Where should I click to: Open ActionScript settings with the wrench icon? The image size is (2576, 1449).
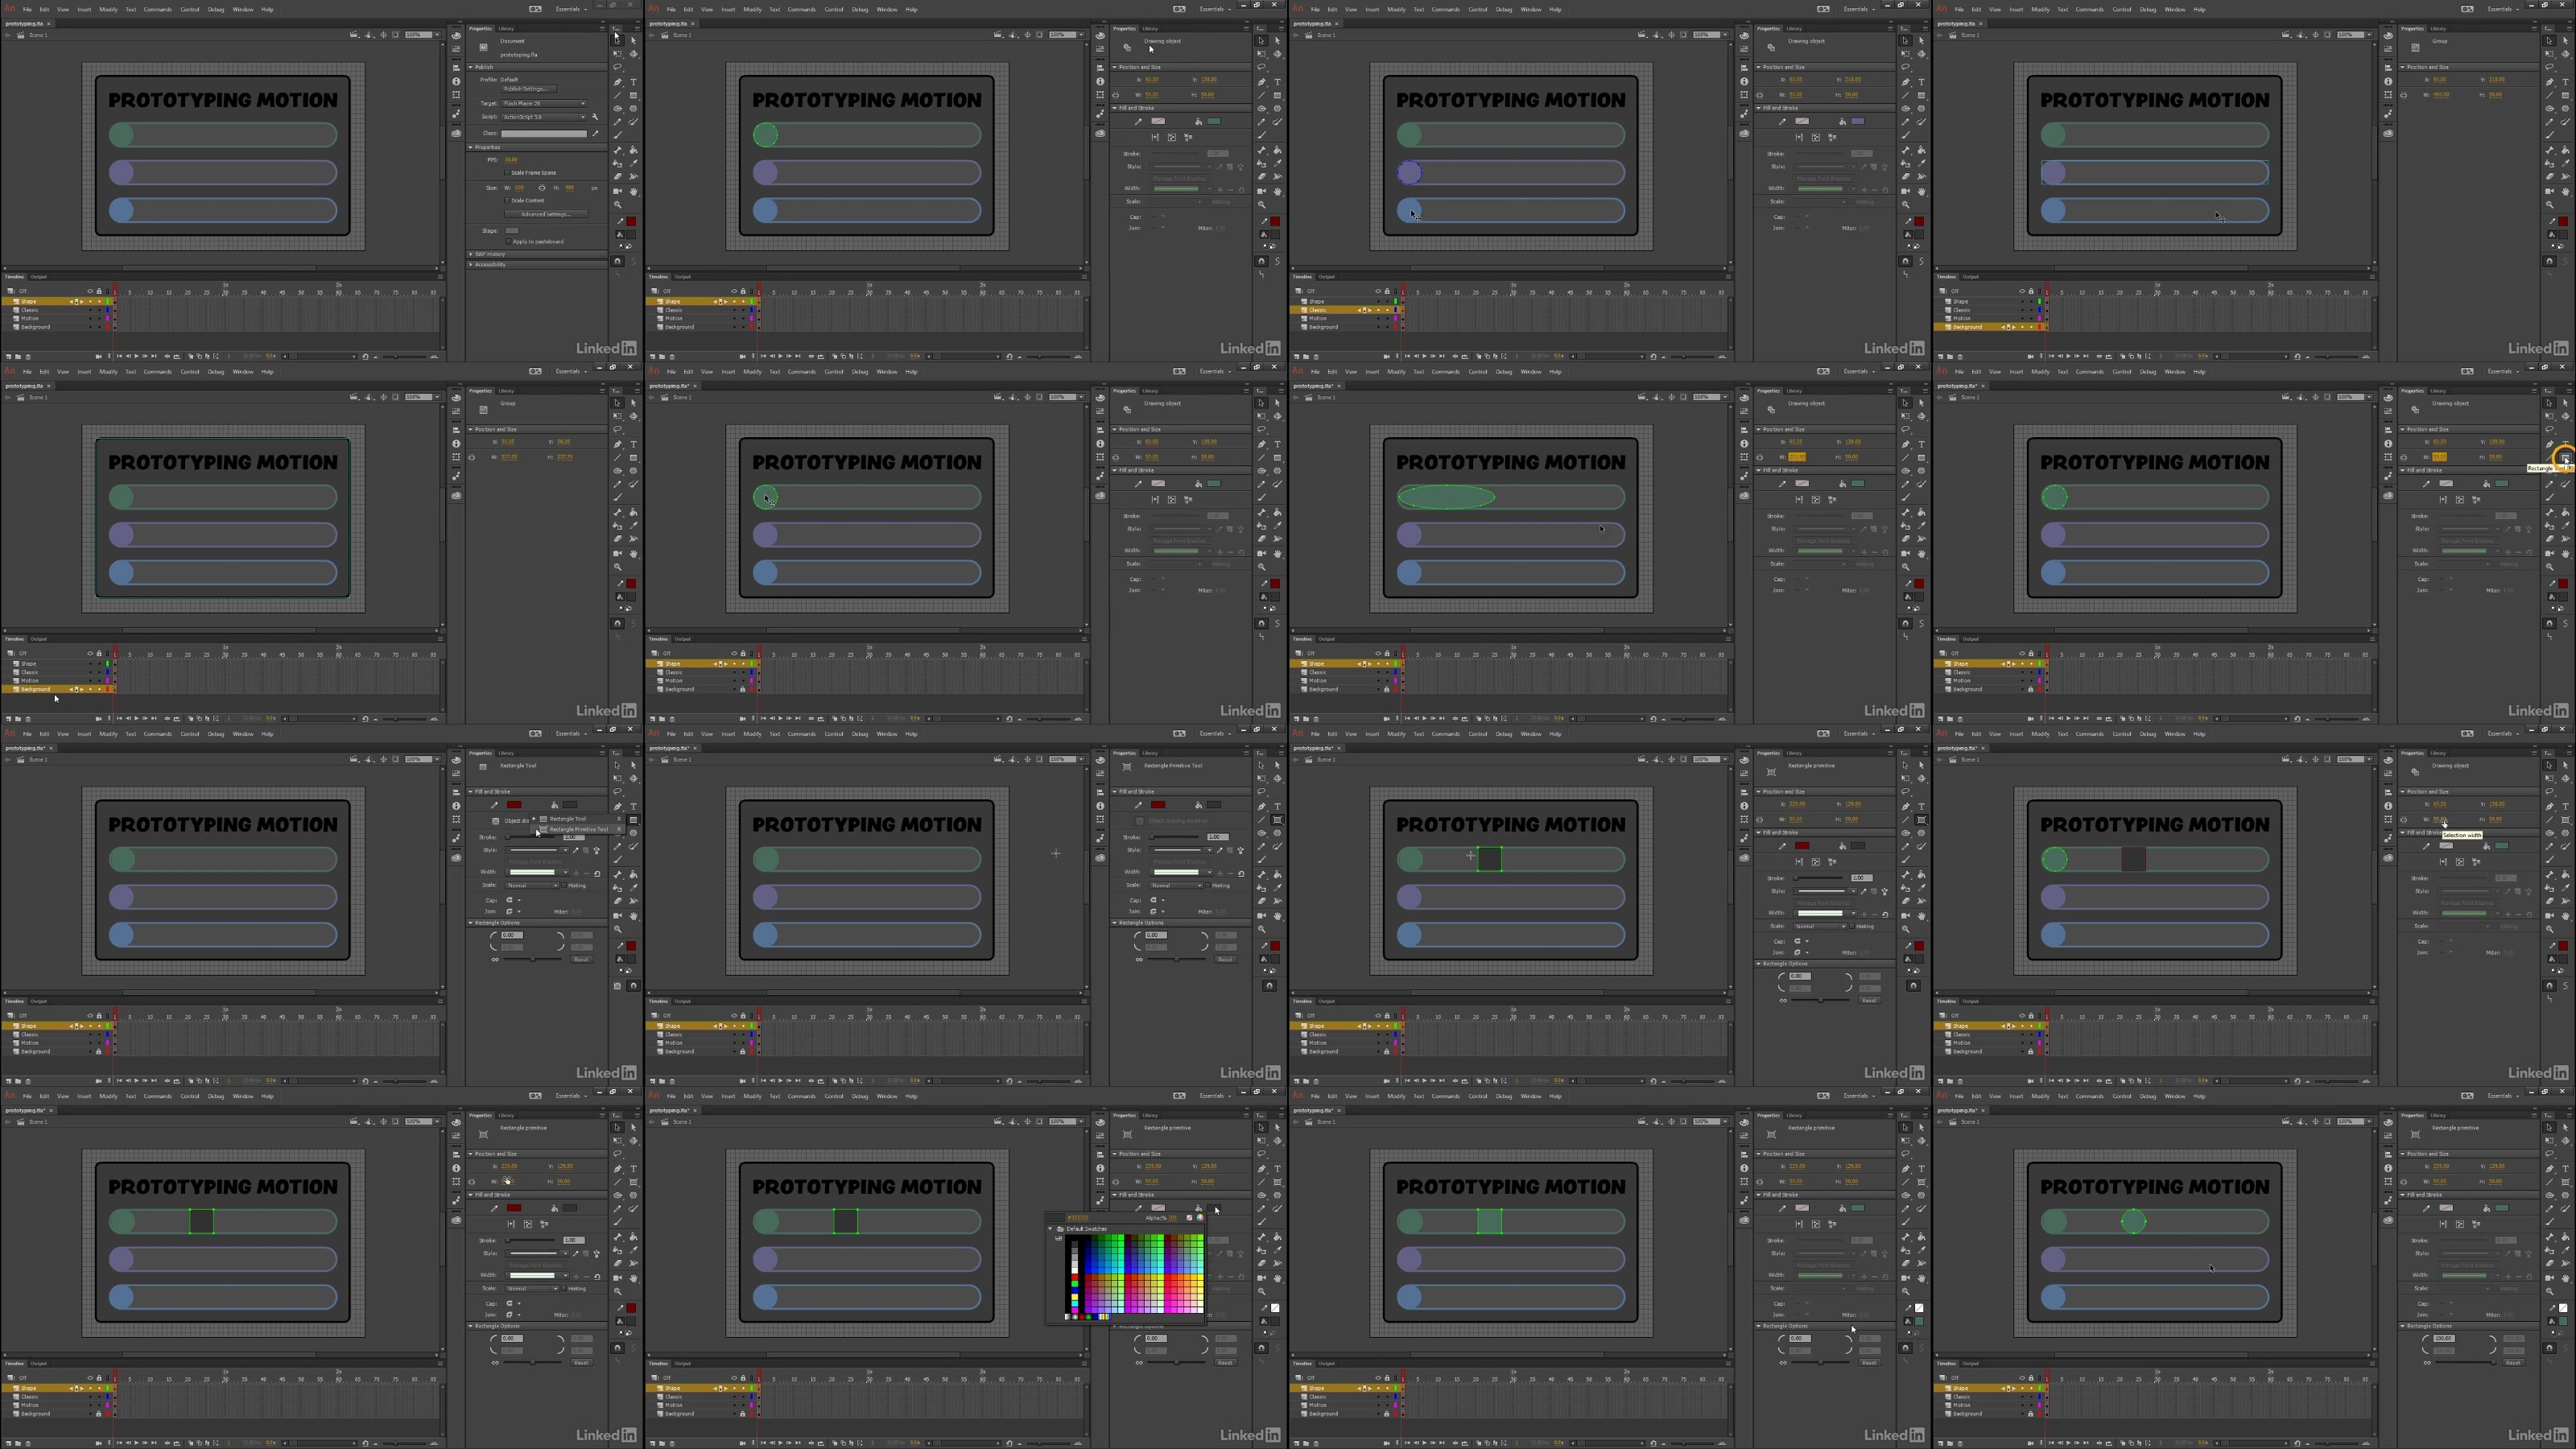click(x=596, y=117)
